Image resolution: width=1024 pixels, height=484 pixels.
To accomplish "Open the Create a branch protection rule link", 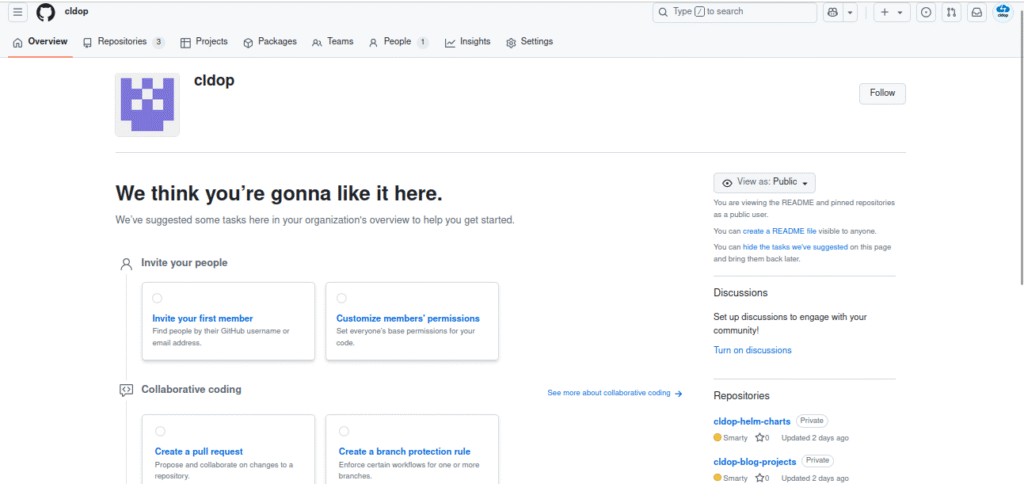I will 404,451.
